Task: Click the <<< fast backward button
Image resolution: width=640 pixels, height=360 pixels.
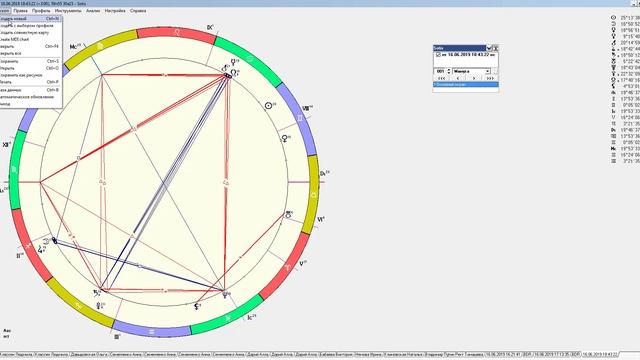Action: pos(441,78)
